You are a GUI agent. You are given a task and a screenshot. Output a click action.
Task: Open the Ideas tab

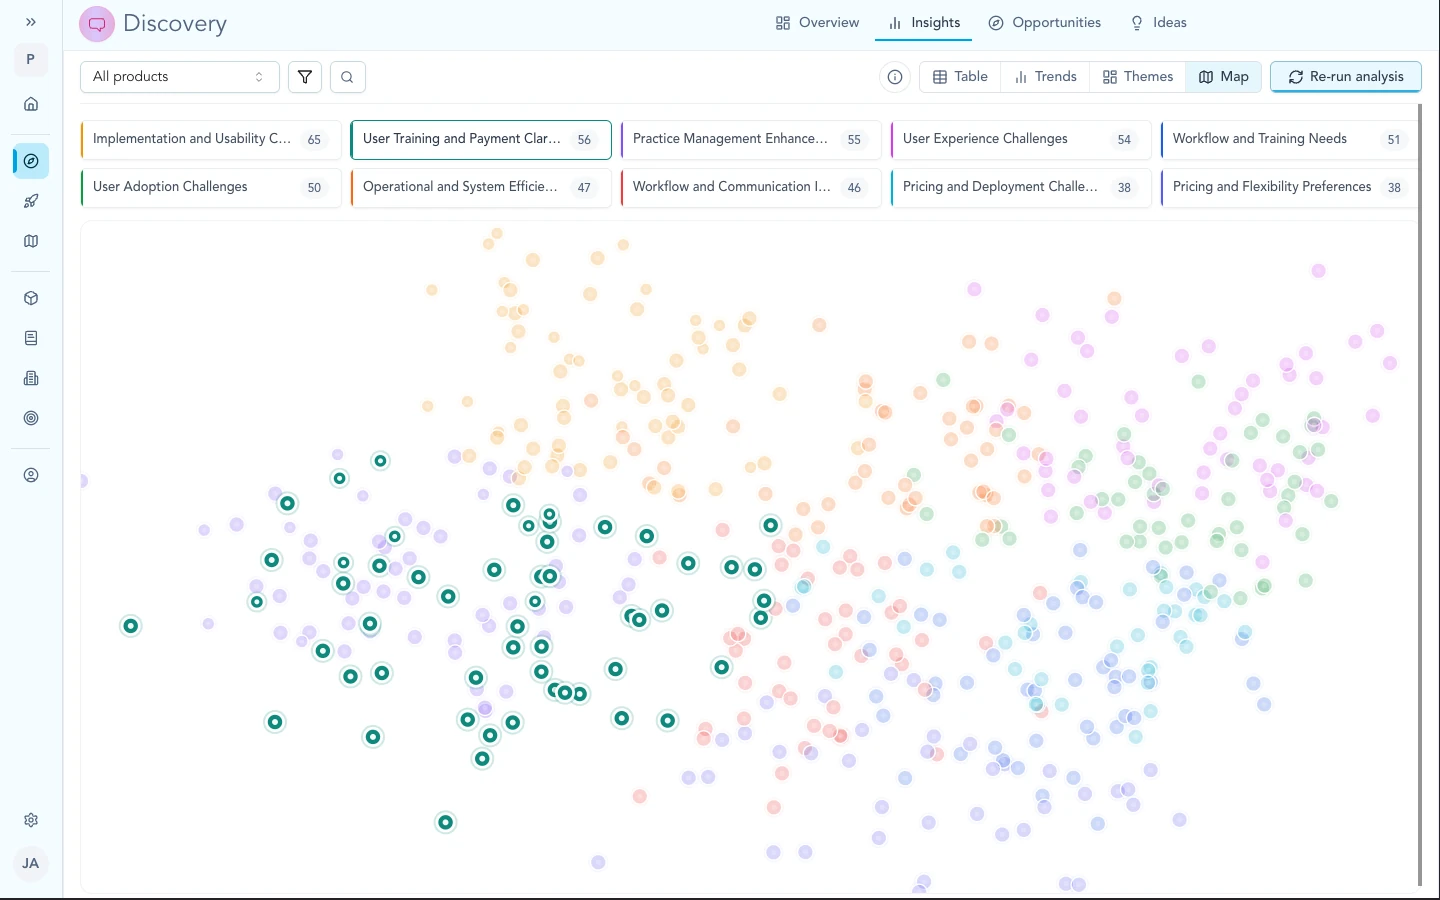(1158, 22)
